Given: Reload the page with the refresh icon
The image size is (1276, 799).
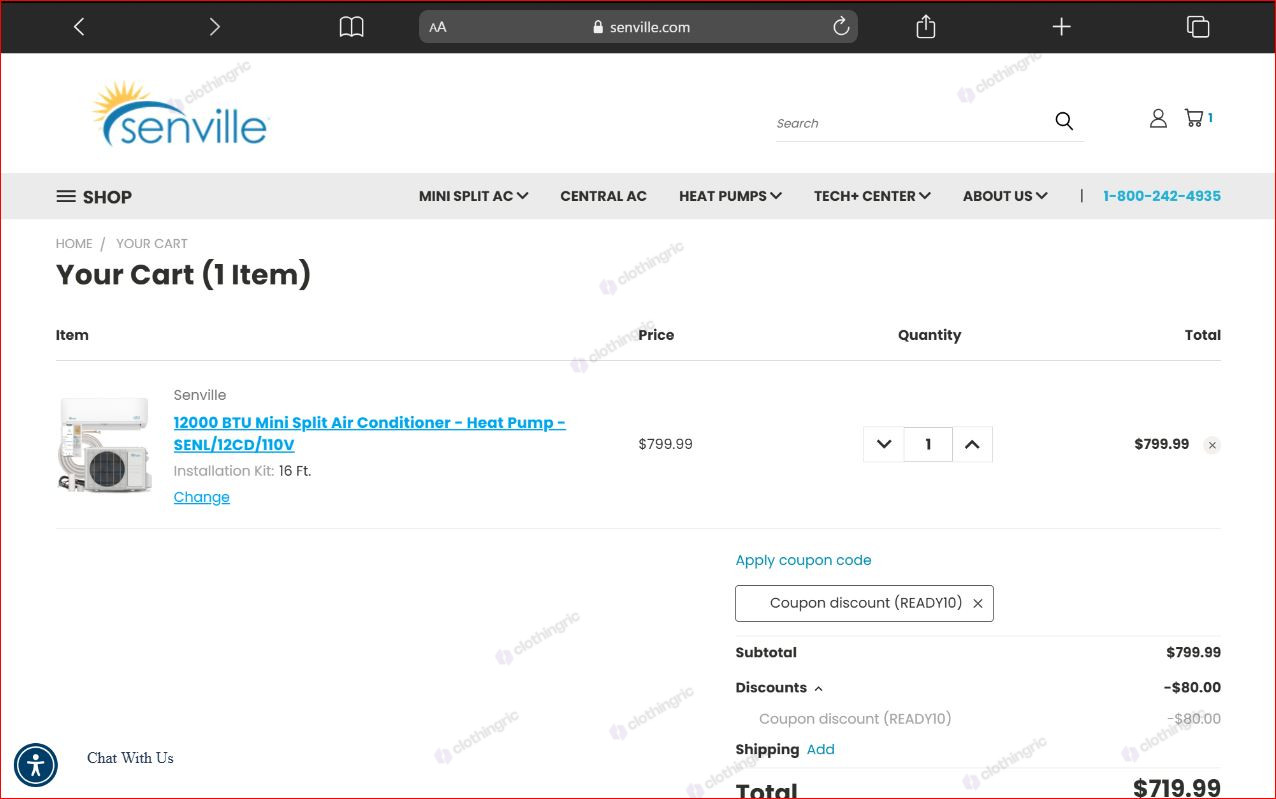Looking at the screenshot, I should 841,27.
